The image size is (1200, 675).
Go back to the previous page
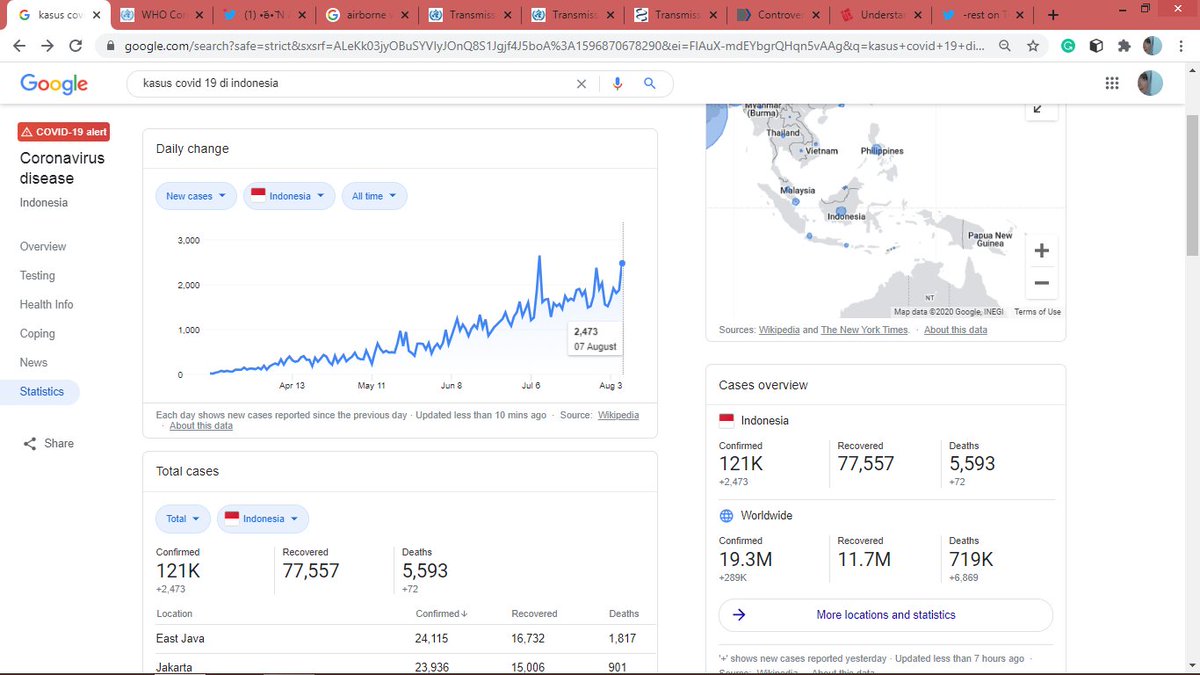click(x=21, y=46)
